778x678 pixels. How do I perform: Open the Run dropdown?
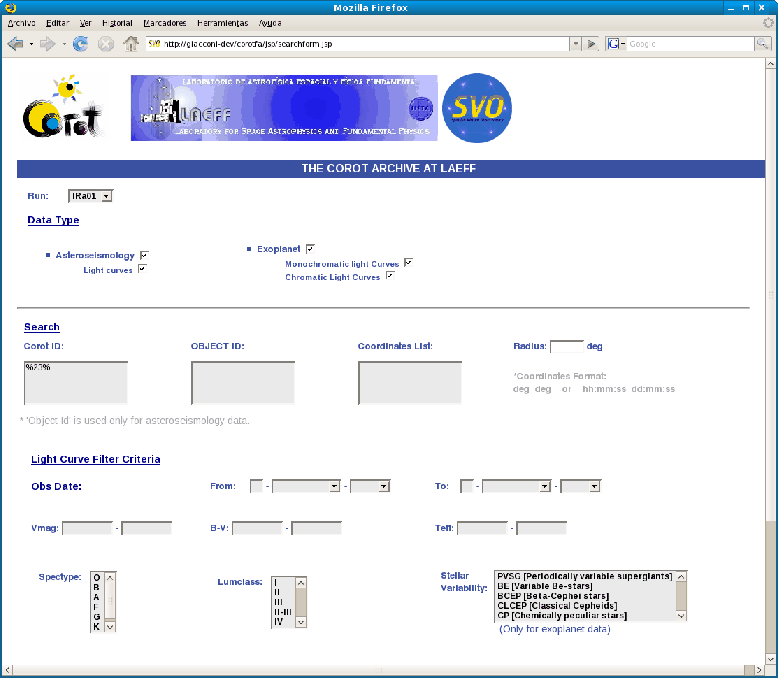[x=90, y=196]
